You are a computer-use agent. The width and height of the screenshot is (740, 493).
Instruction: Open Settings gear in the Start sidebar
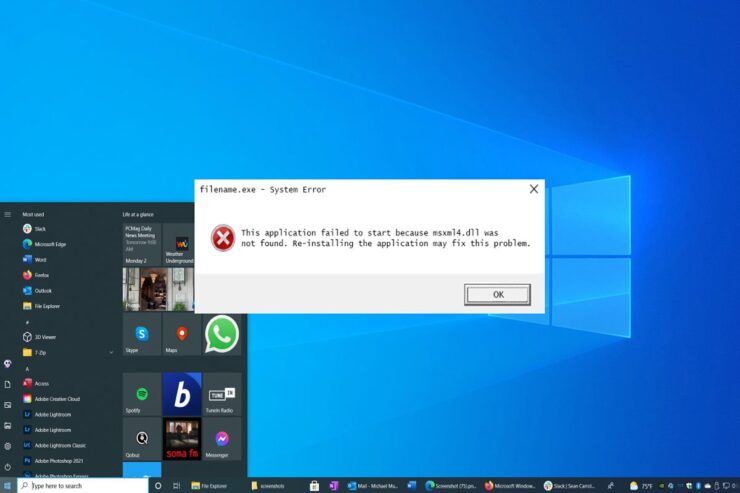pyautogui.click(x=8, y=446)
